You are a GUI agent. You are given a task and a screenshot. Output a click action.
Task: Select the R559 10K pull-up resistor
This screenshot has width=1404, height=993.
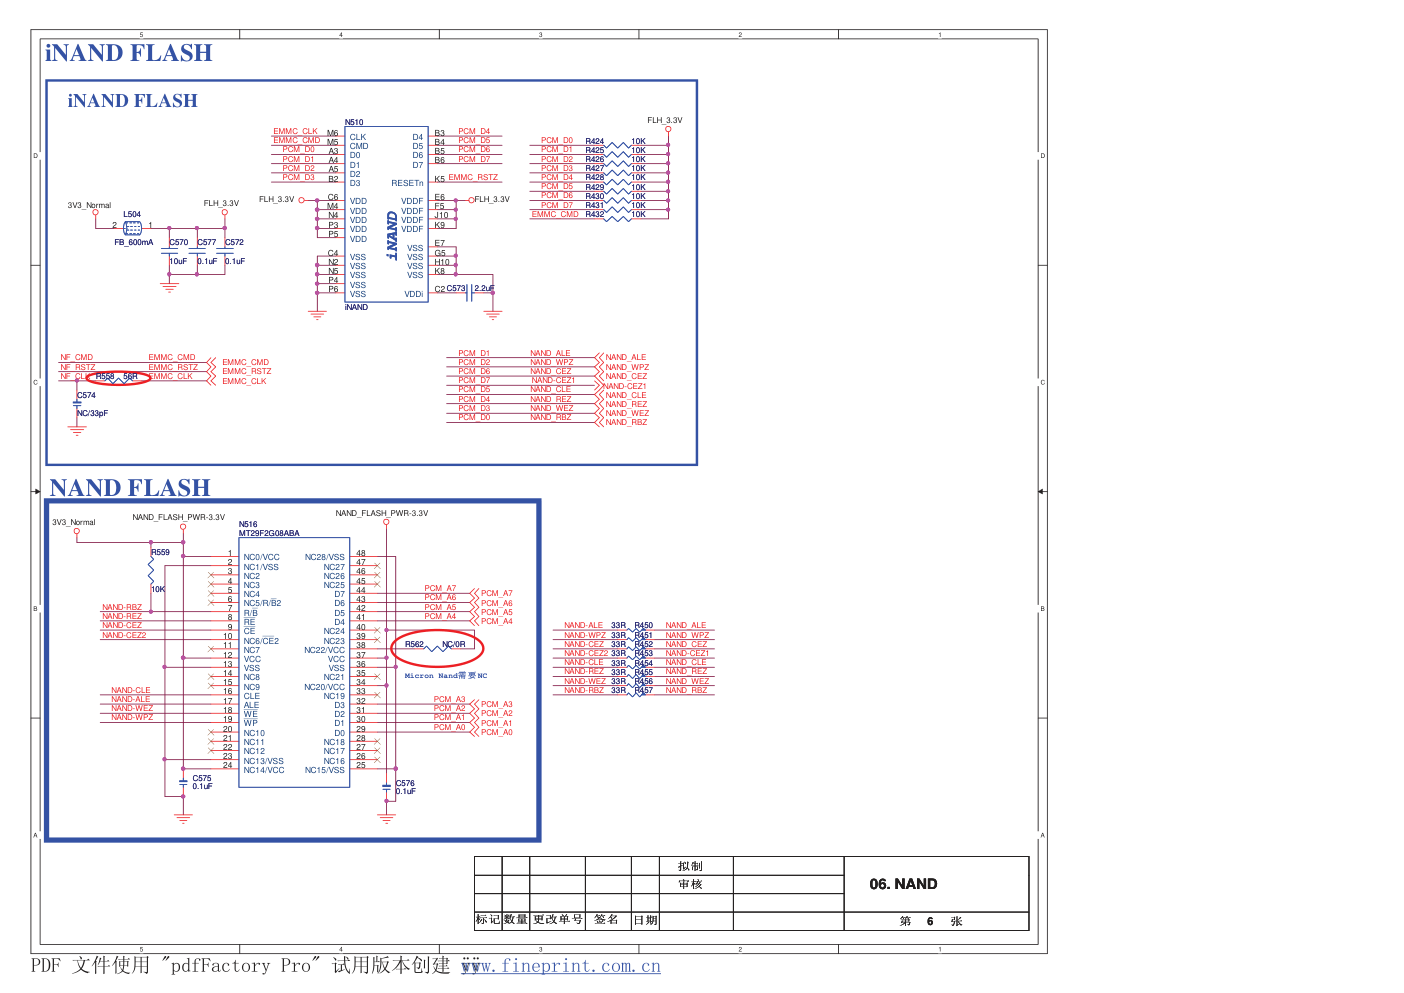click(x=151, y=570)
